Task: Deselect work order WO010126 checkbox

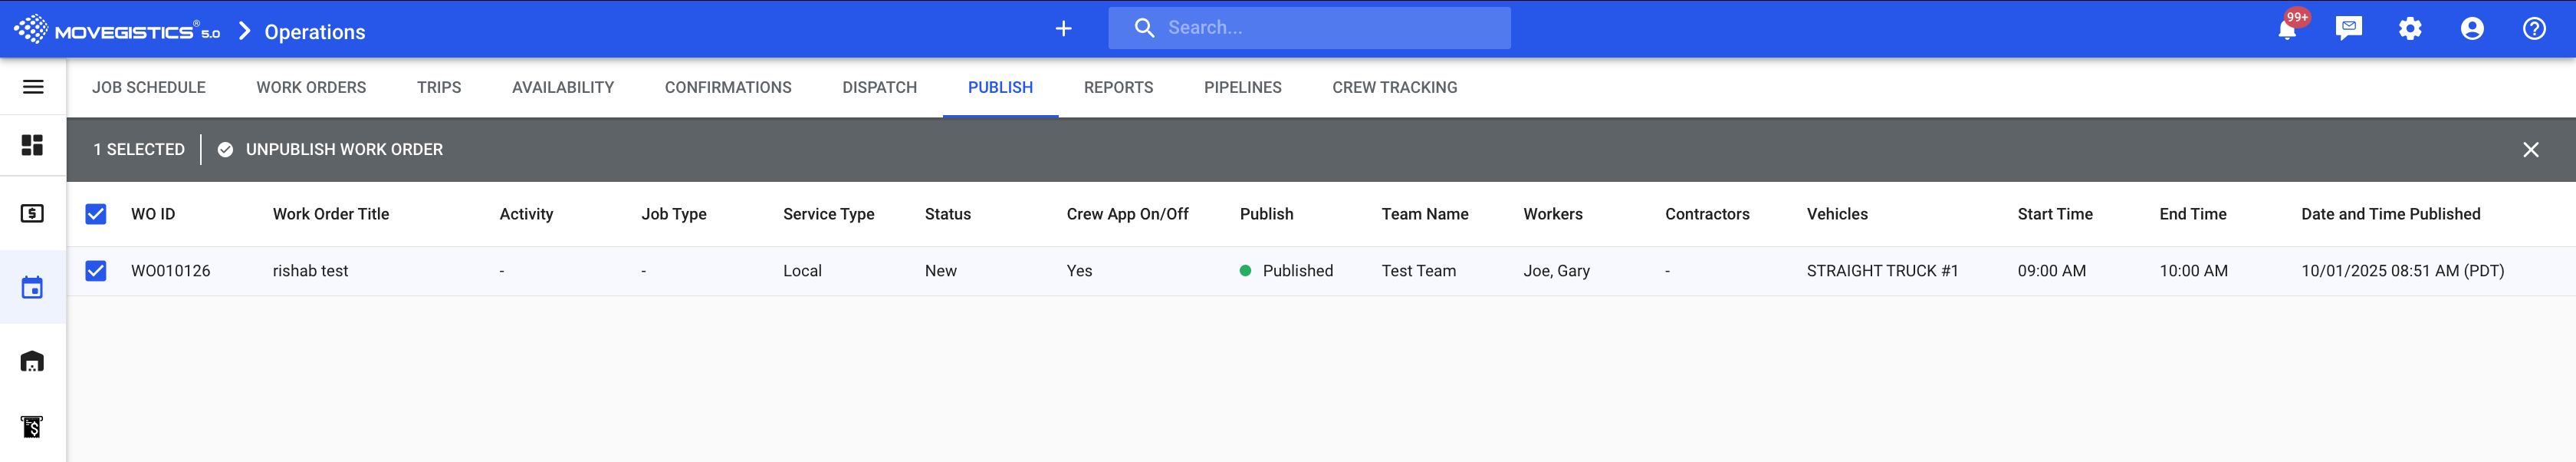Action: 96,271
